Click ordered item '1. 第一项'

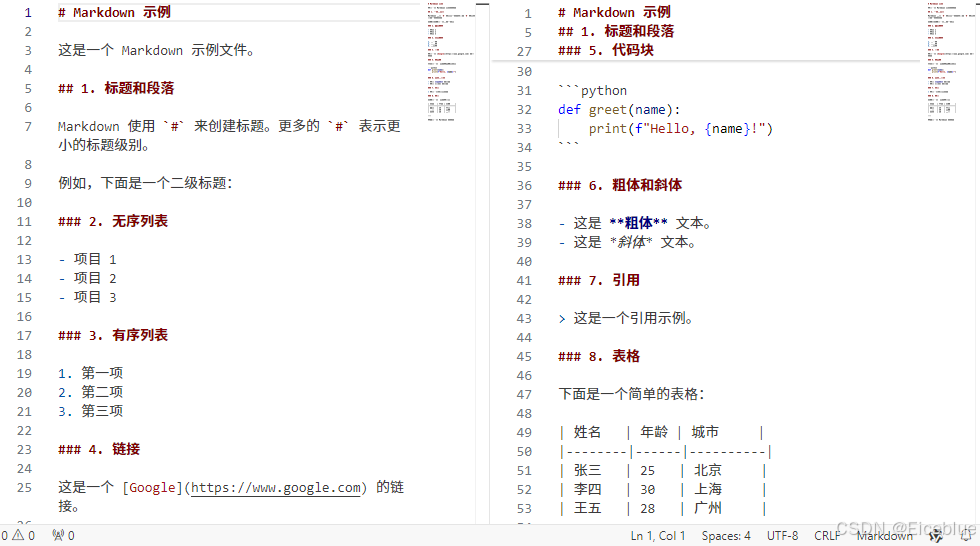(x=91, y=373)
